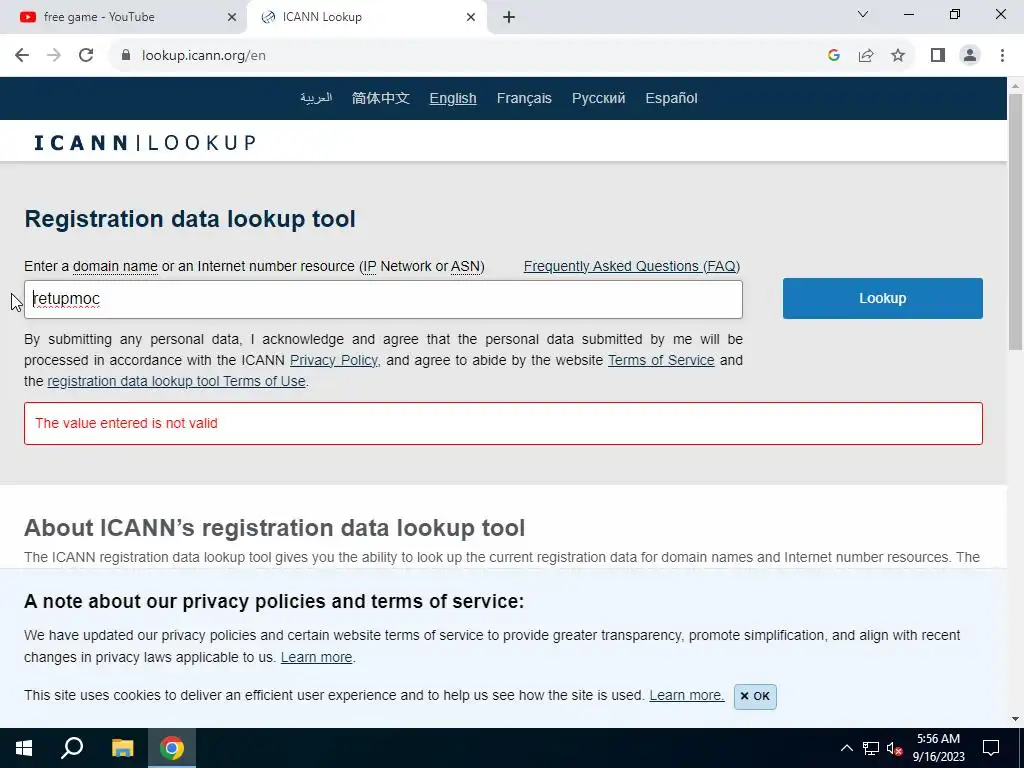
Task: Open Learn more link about privacy policies
Action: click(x=316, y=657)
